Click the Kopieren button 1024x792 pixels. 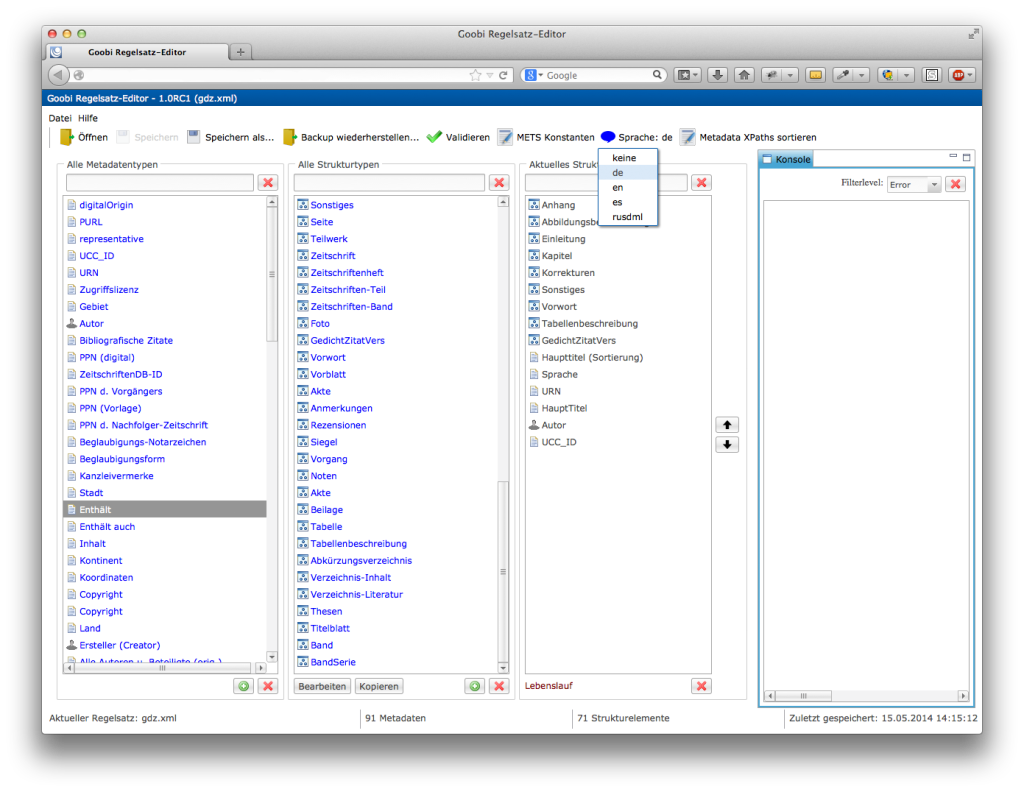379,686
